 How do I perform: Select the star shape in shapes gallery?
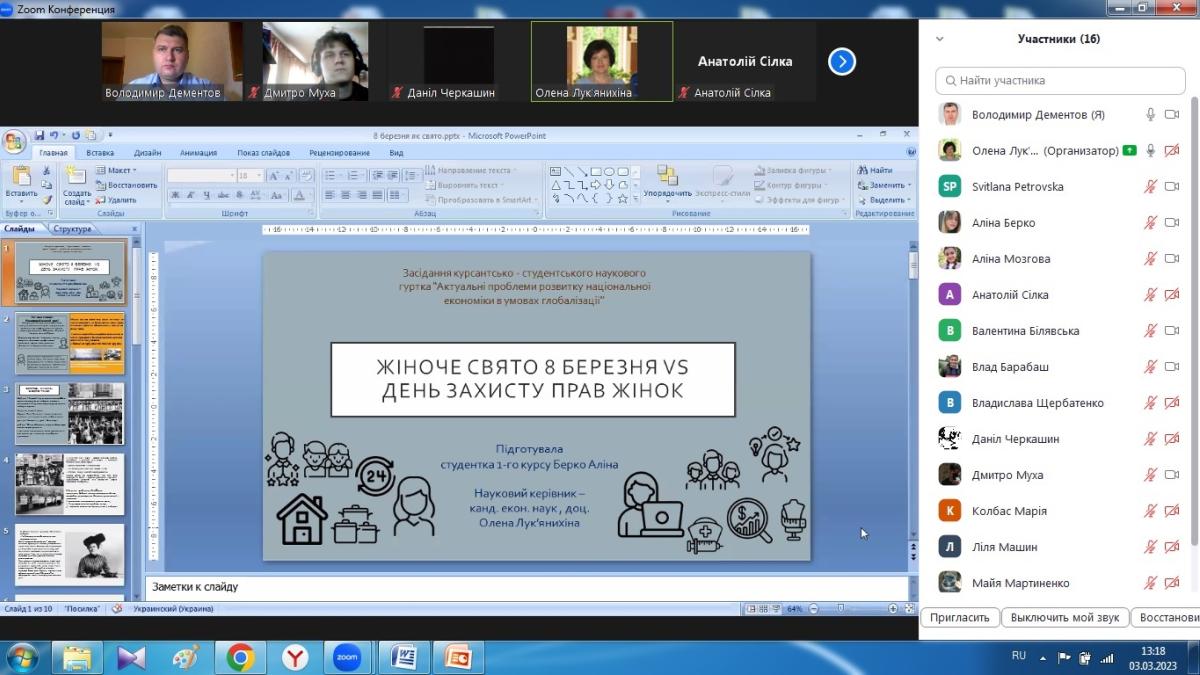click(623, 198)
